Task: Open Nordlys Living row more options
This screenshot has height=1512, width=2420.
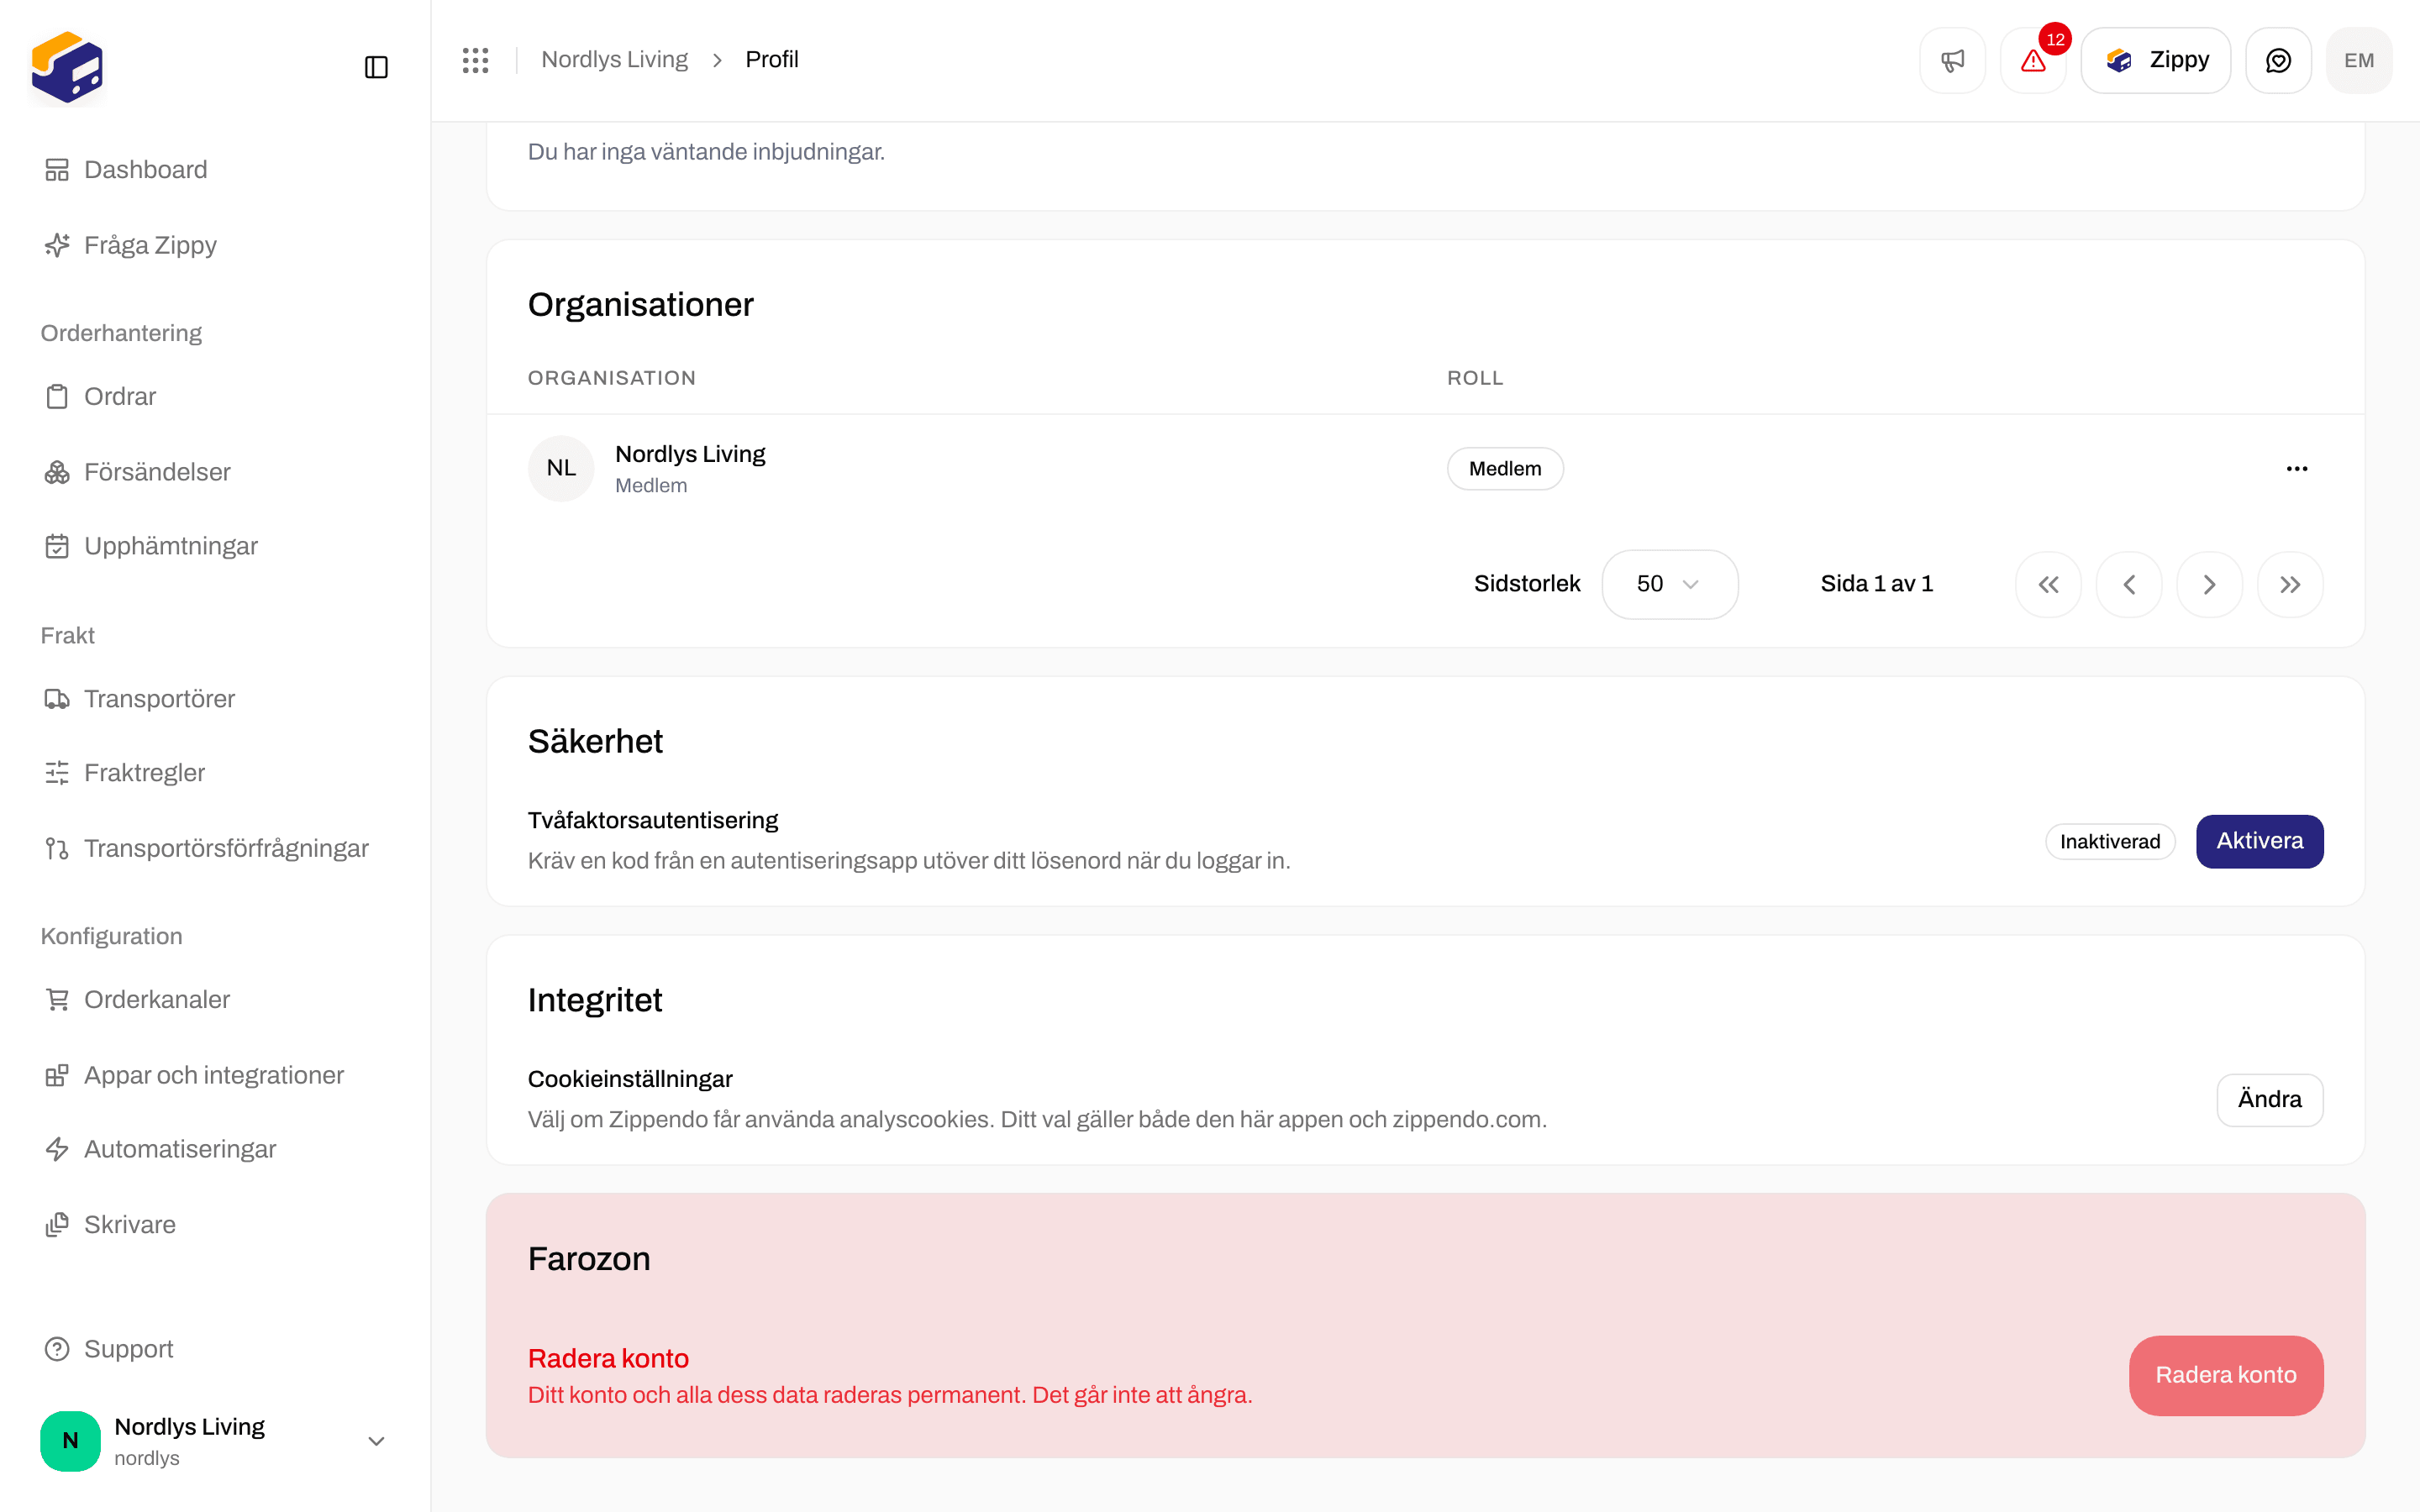Action: (x=2296, y=468)
